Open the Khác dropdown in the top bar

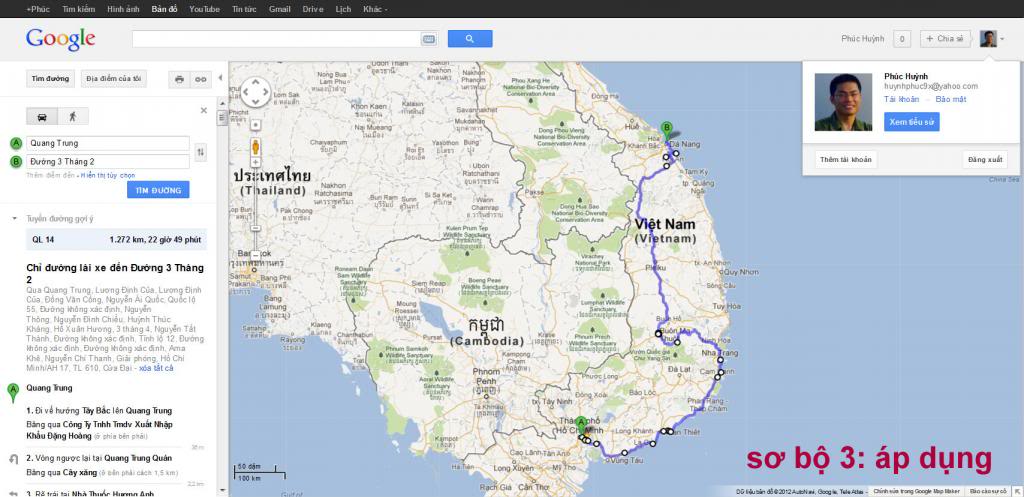(375, 9)
